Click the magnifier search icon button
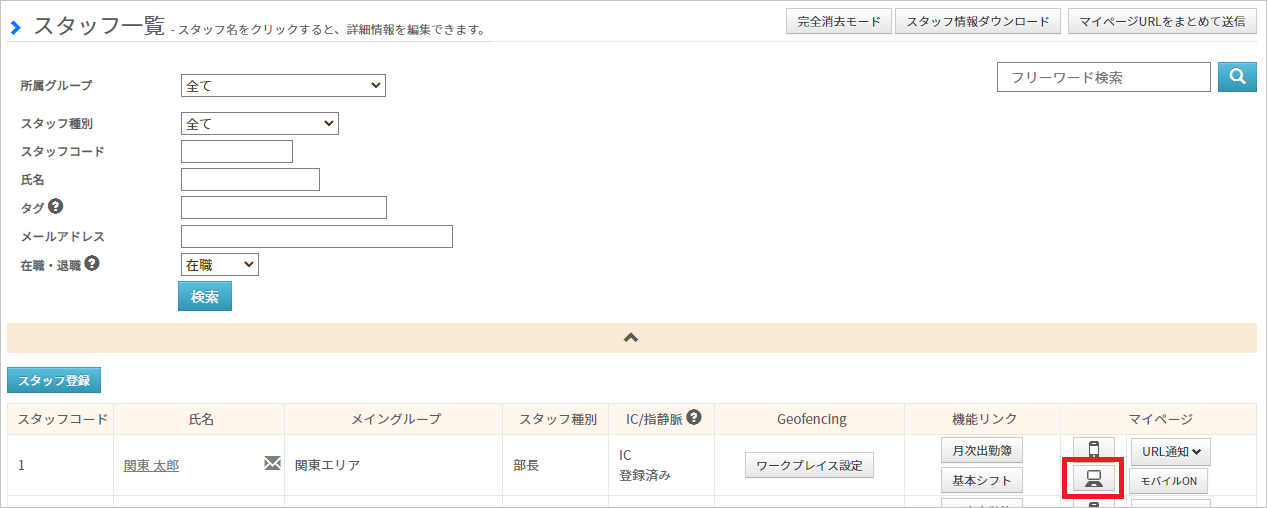The image size is (1267, 508). [x=1237, y=77]
